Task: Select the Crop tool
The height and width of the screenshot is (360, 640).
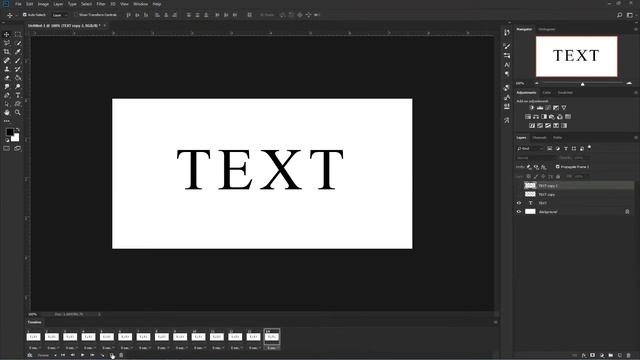Action: 7,52
